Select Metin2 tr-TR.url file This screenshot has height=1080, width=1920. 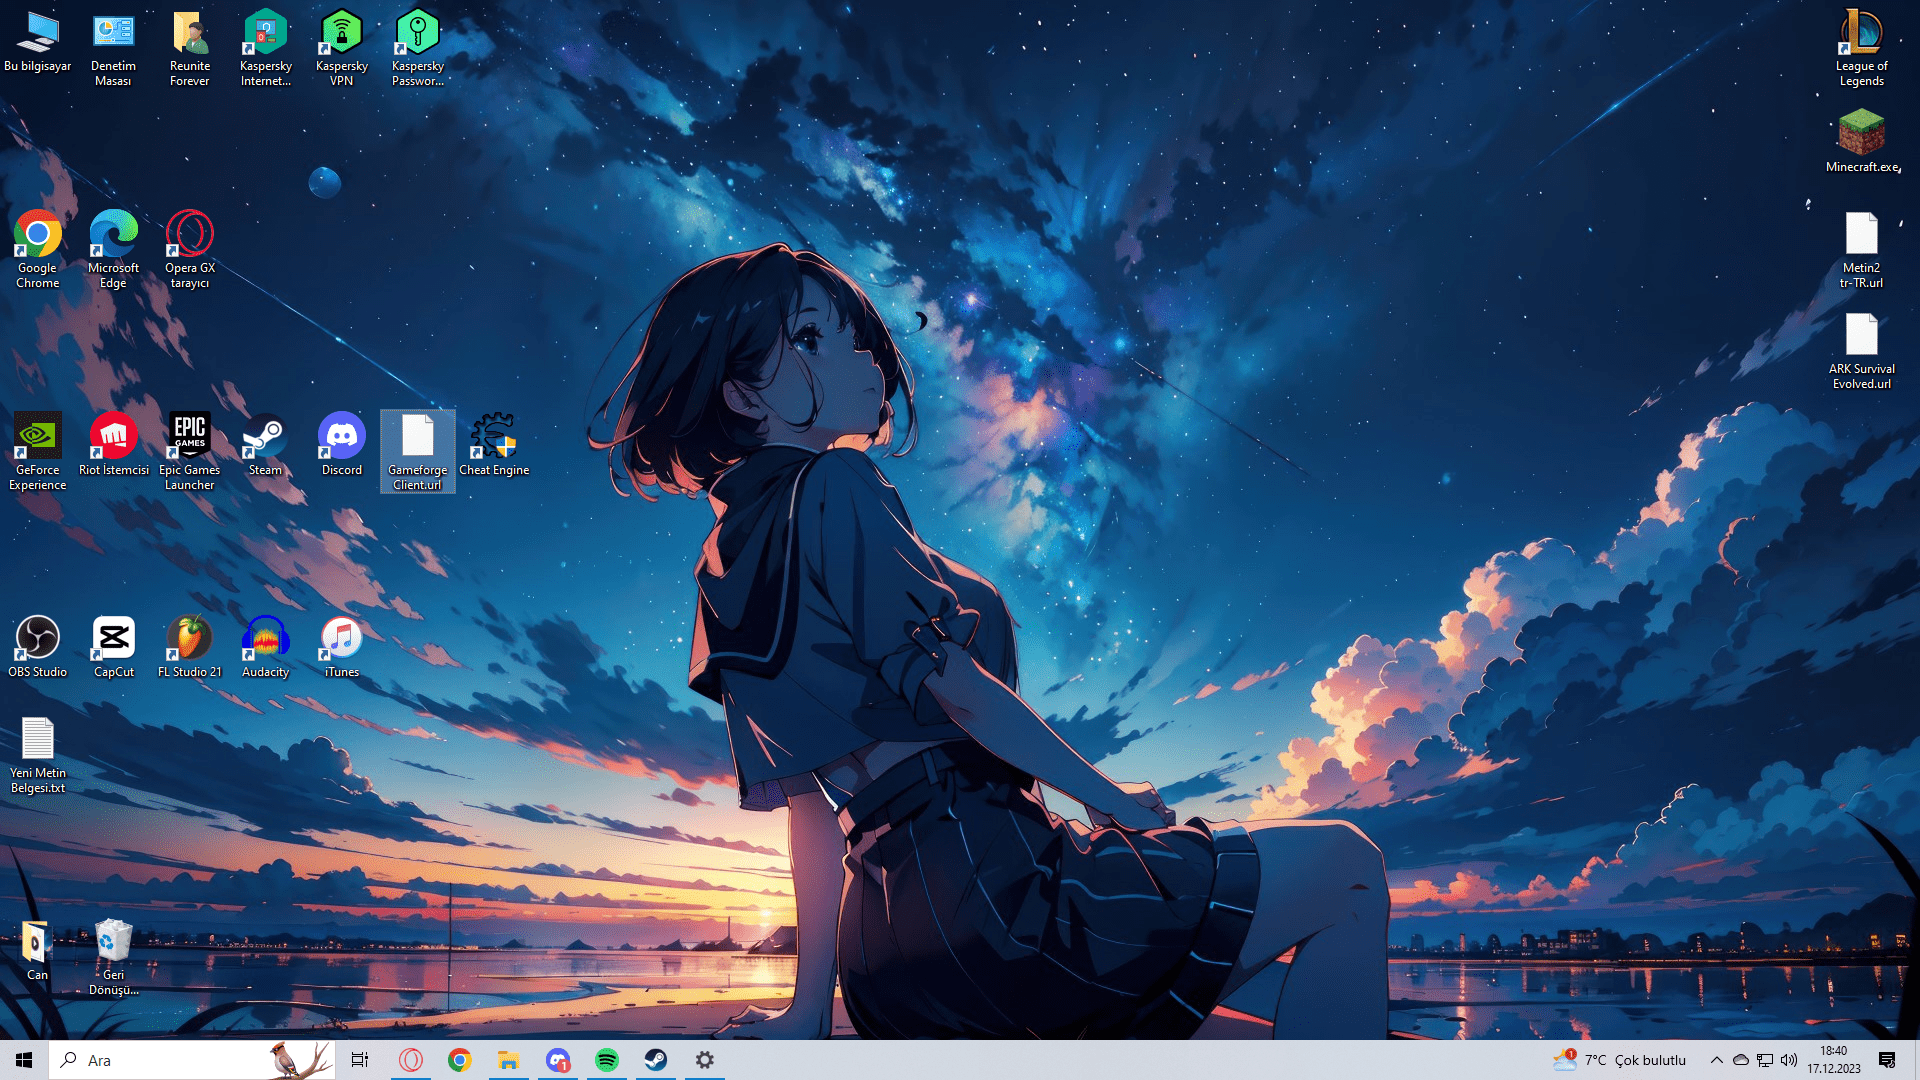(1861, 250)
